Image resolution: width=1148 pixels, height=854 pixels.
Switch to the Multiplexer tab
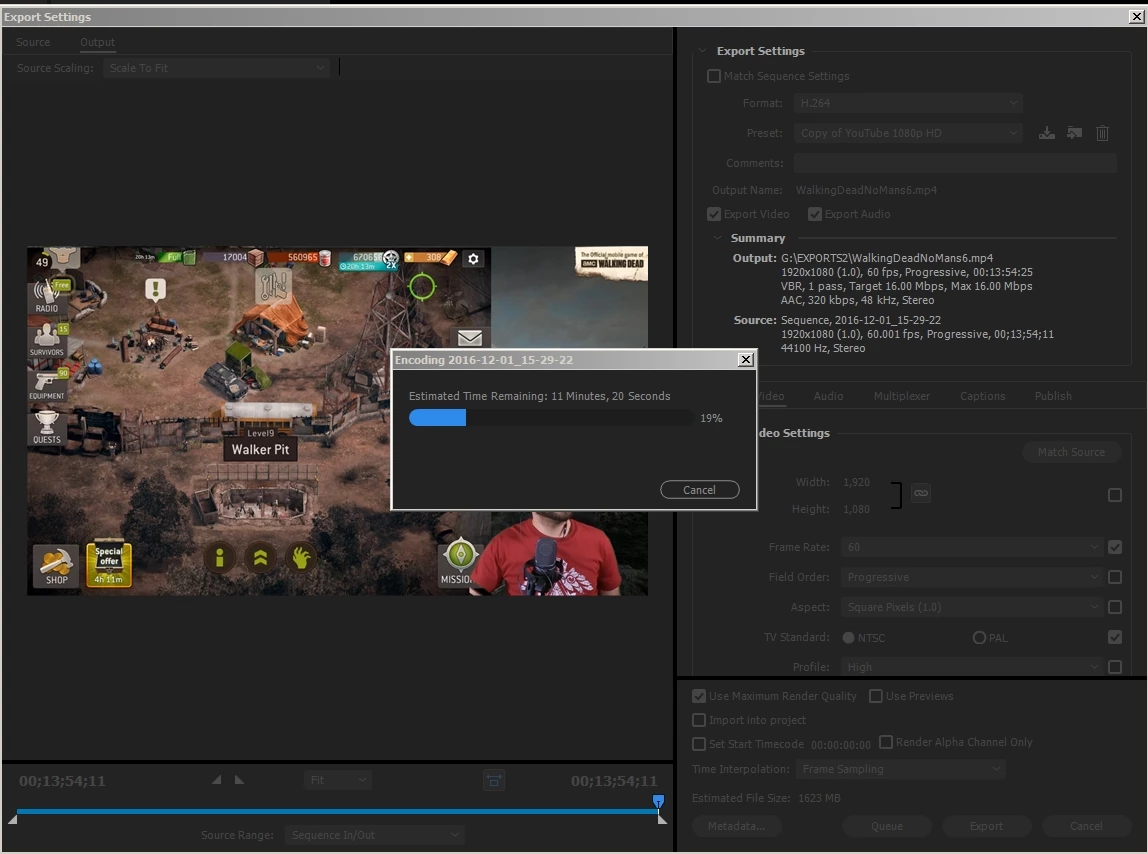(902, 396)
